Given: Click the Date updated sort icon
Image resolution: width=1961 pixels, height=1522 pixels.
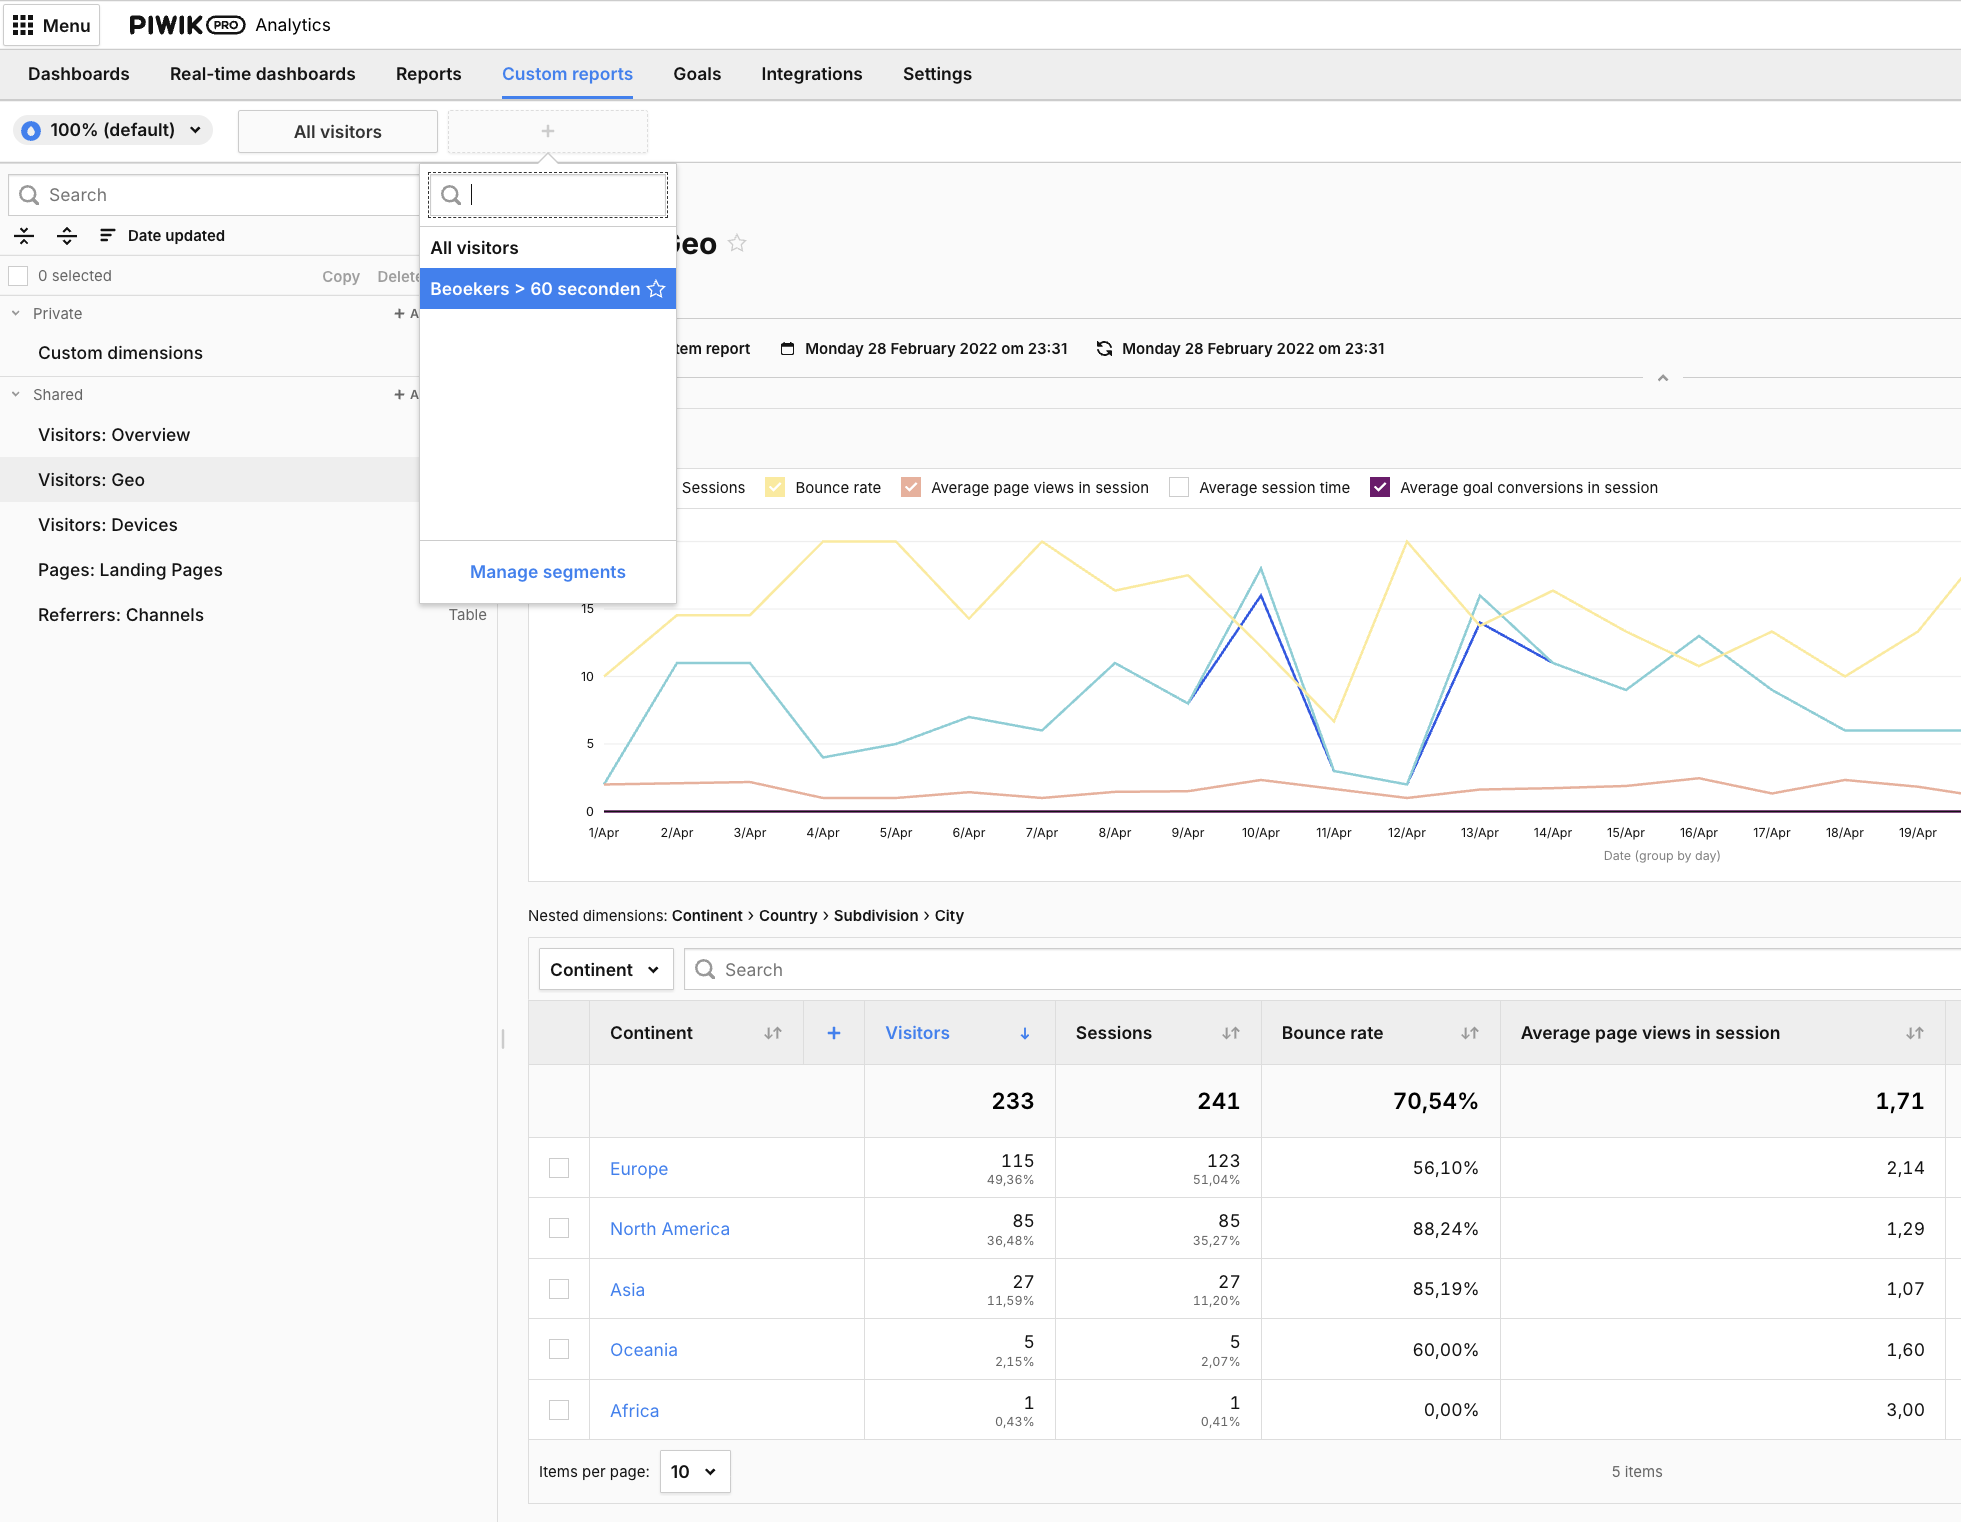Looking at the screenshot, I should coord(107,236).
